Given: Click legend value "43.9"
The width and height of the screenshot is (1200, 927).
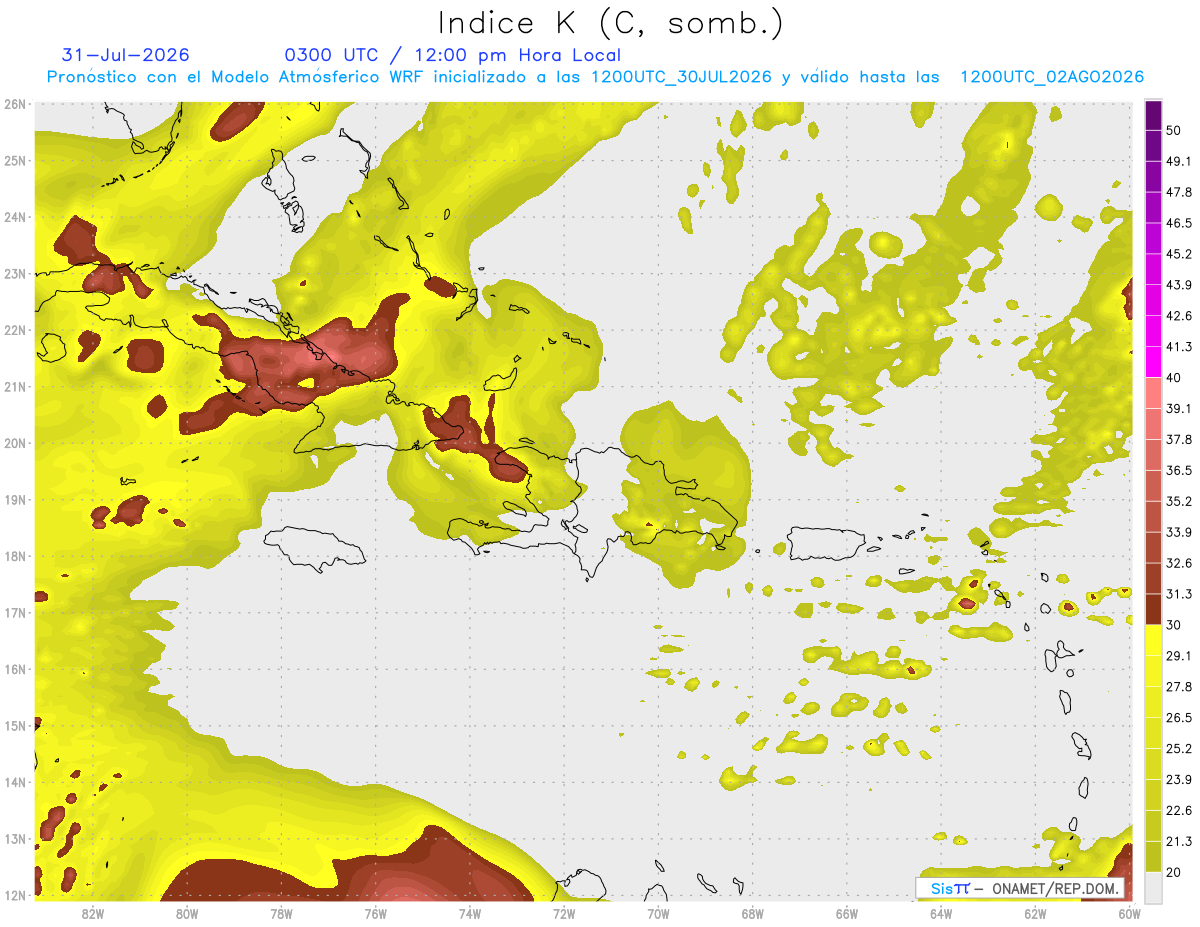Looking at the screenshot, I should point(1179,285).
